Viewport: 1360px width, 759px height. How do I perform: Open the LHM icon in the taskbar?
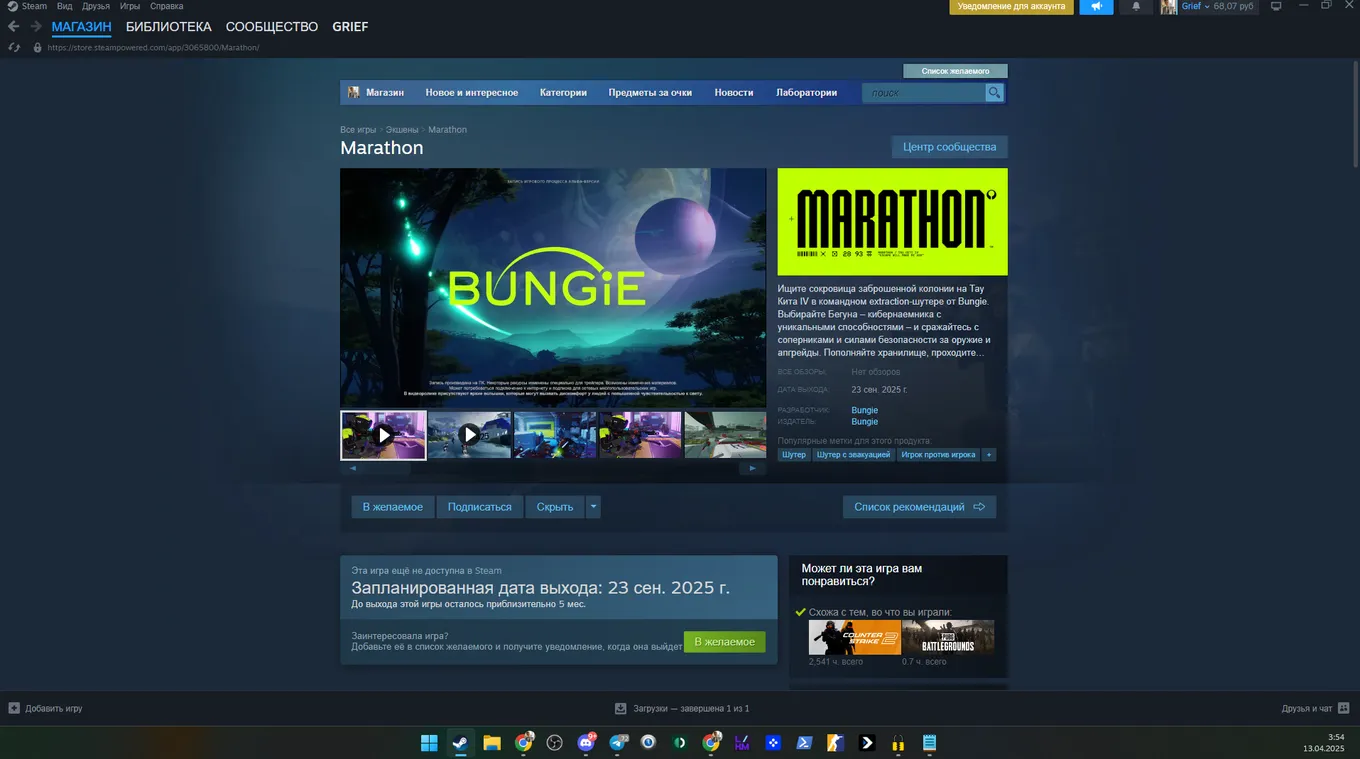click(742, 743)
